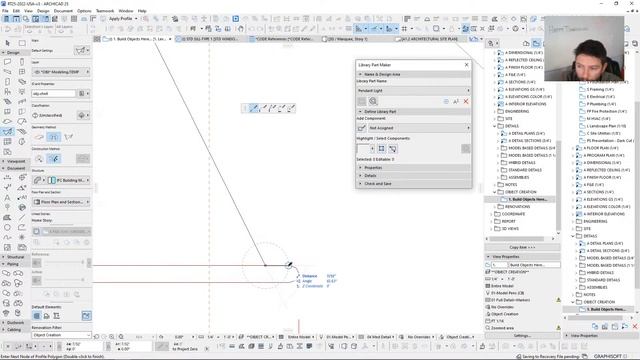Screen dimensions: 640x360
Task: Toggle the second polyline option in the pet palette
Action: 263,108
